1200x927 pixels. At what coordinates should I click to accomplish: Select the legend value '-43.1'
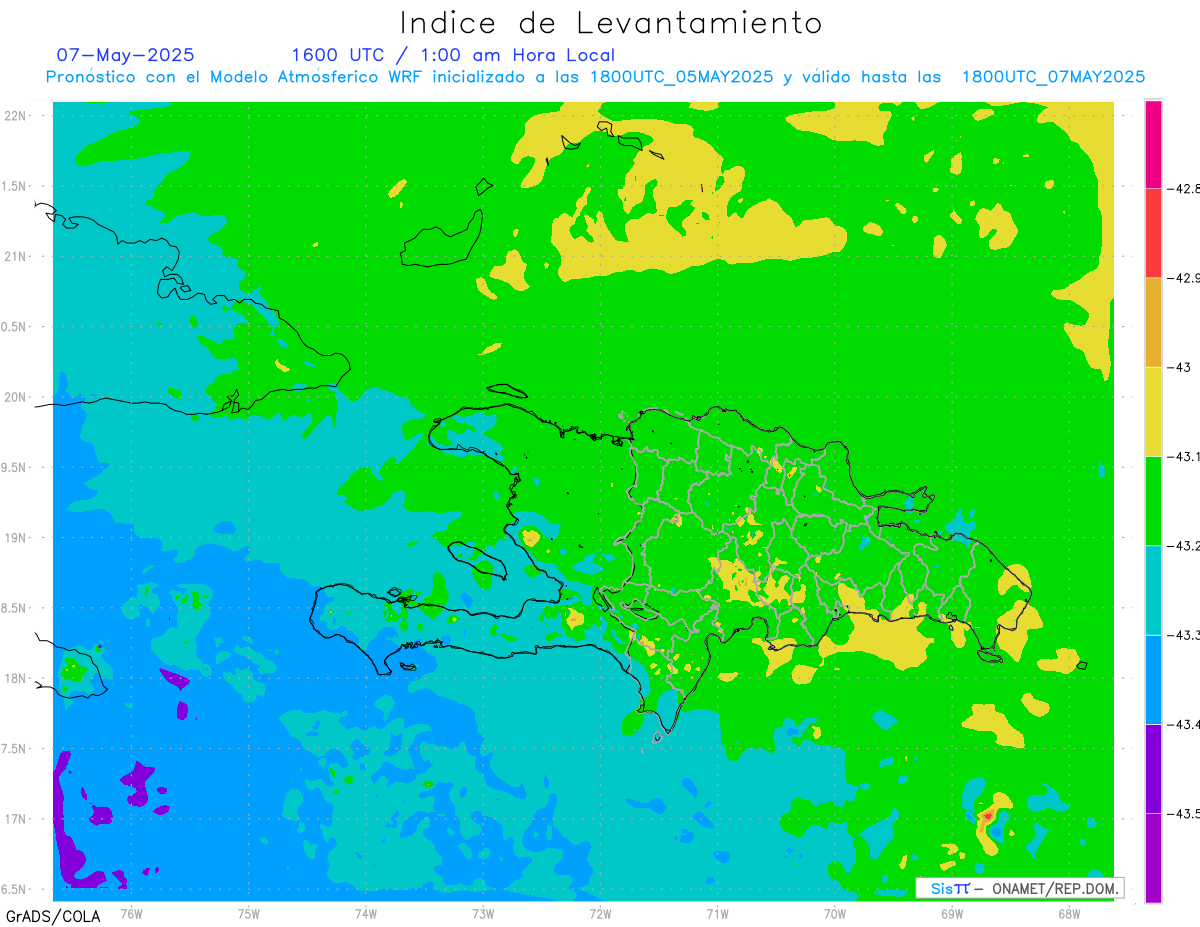pos(1184,456)
